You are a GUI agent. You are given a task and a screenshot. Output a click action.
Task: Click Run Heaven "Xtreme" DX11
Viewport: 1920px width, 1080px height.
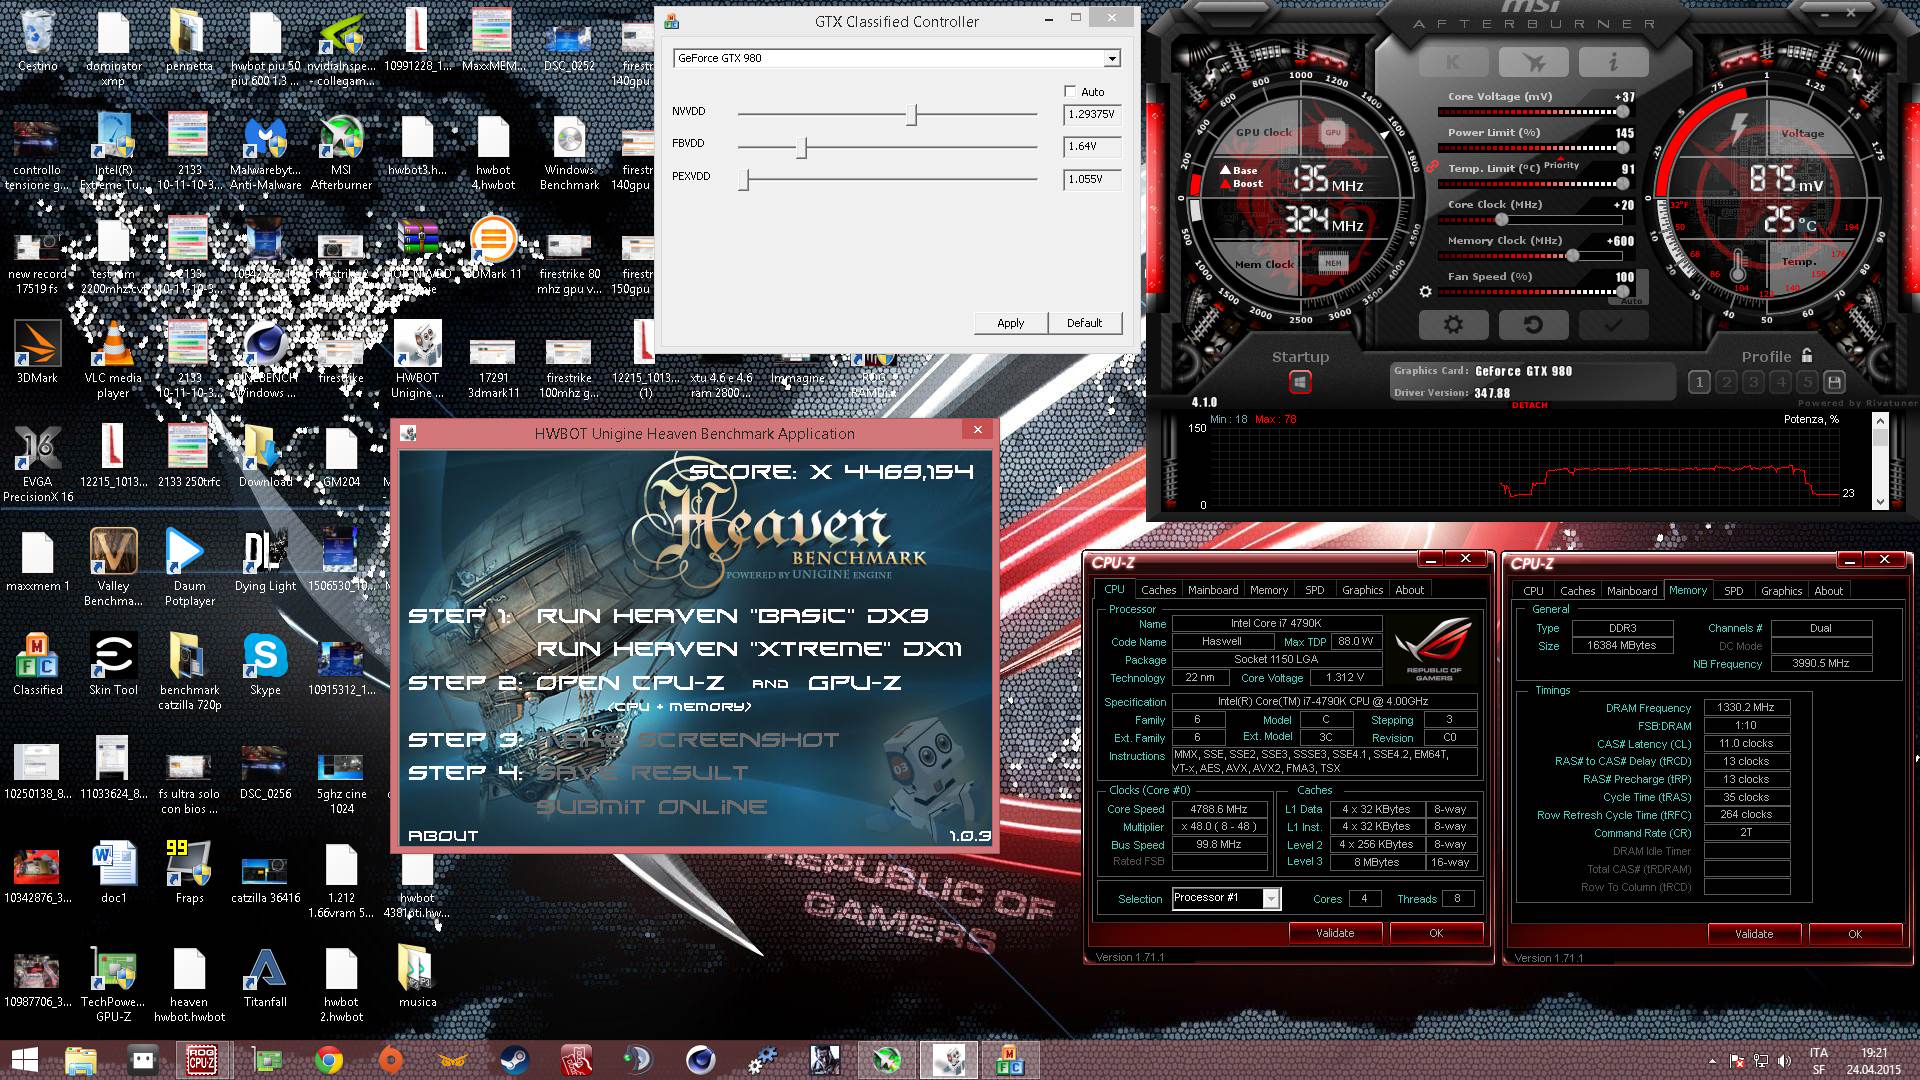click(749, 649)
